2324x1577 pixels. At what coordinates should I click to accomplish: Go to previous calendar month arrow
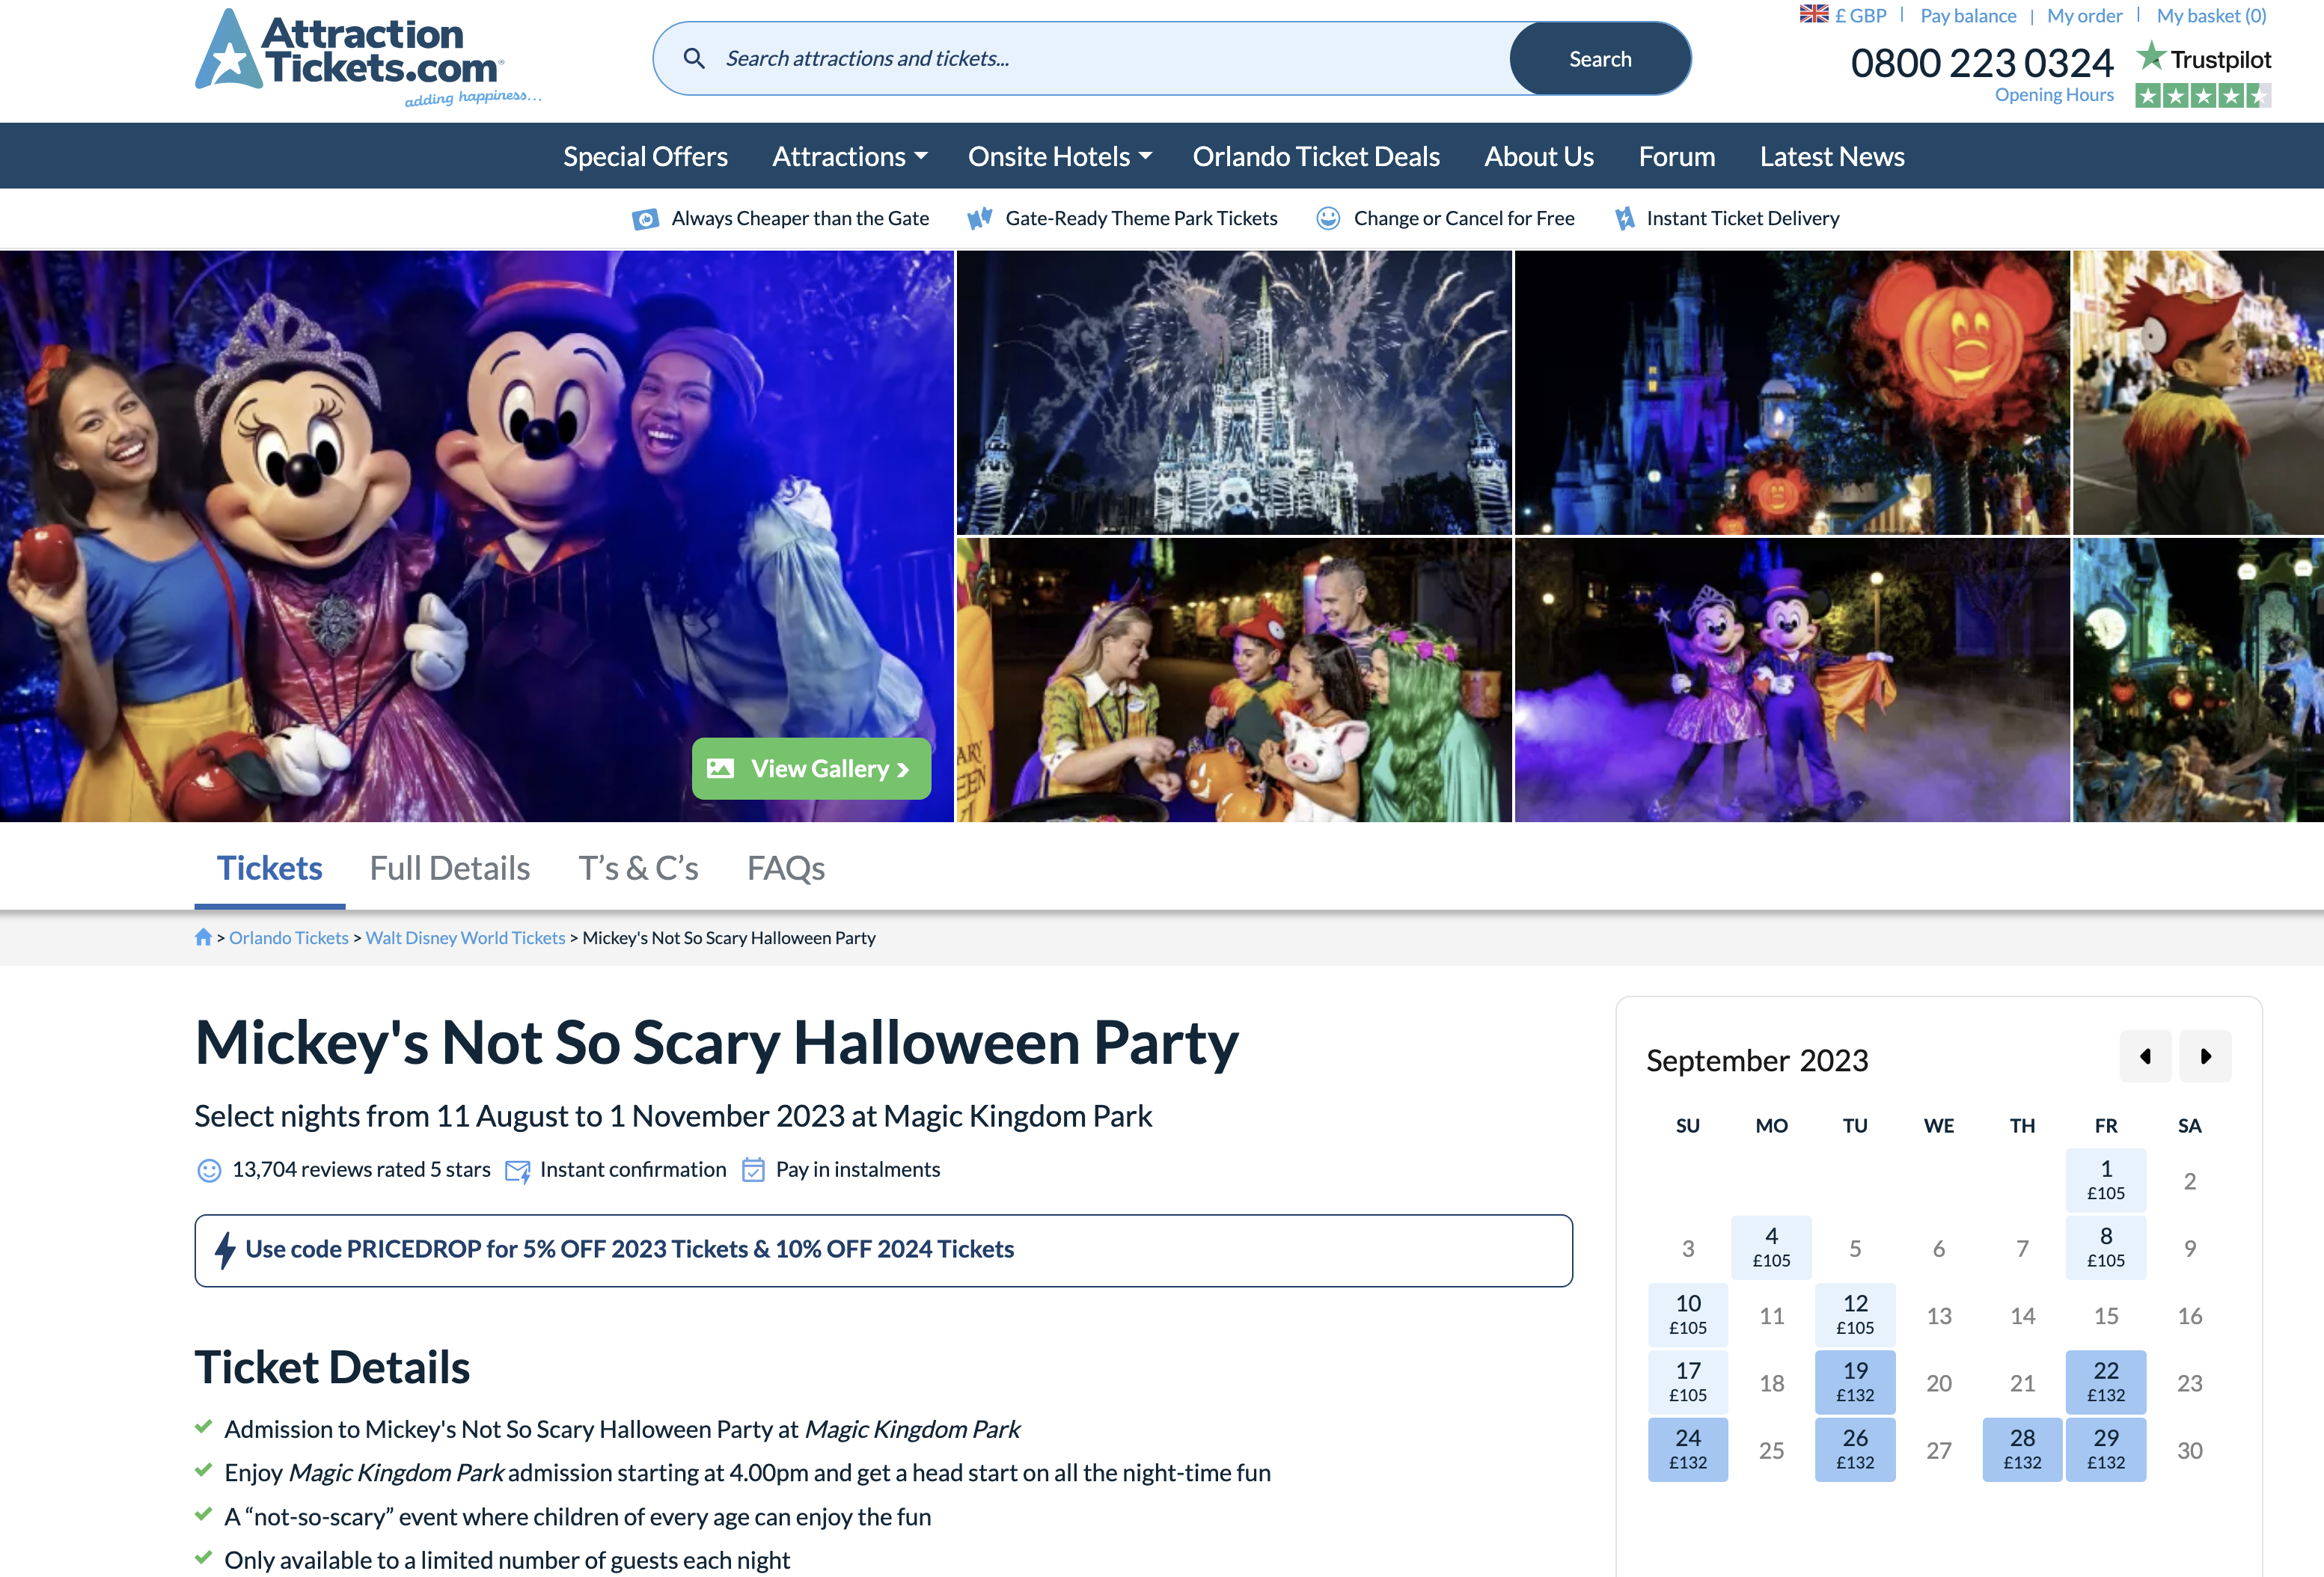tap(2145, 1056)
